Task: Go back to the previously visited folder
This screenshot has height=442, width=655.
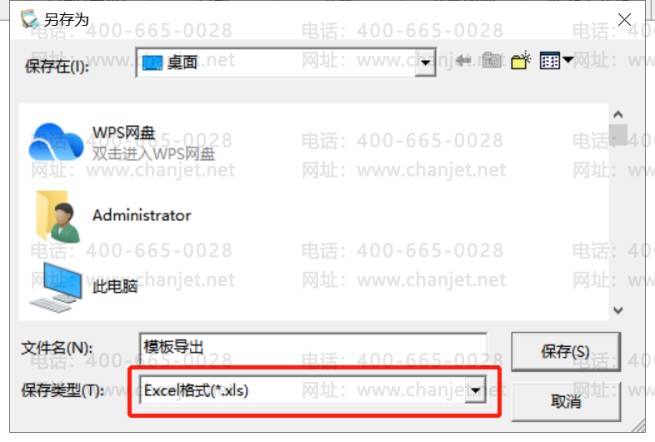Action: (x=463, y=61)
